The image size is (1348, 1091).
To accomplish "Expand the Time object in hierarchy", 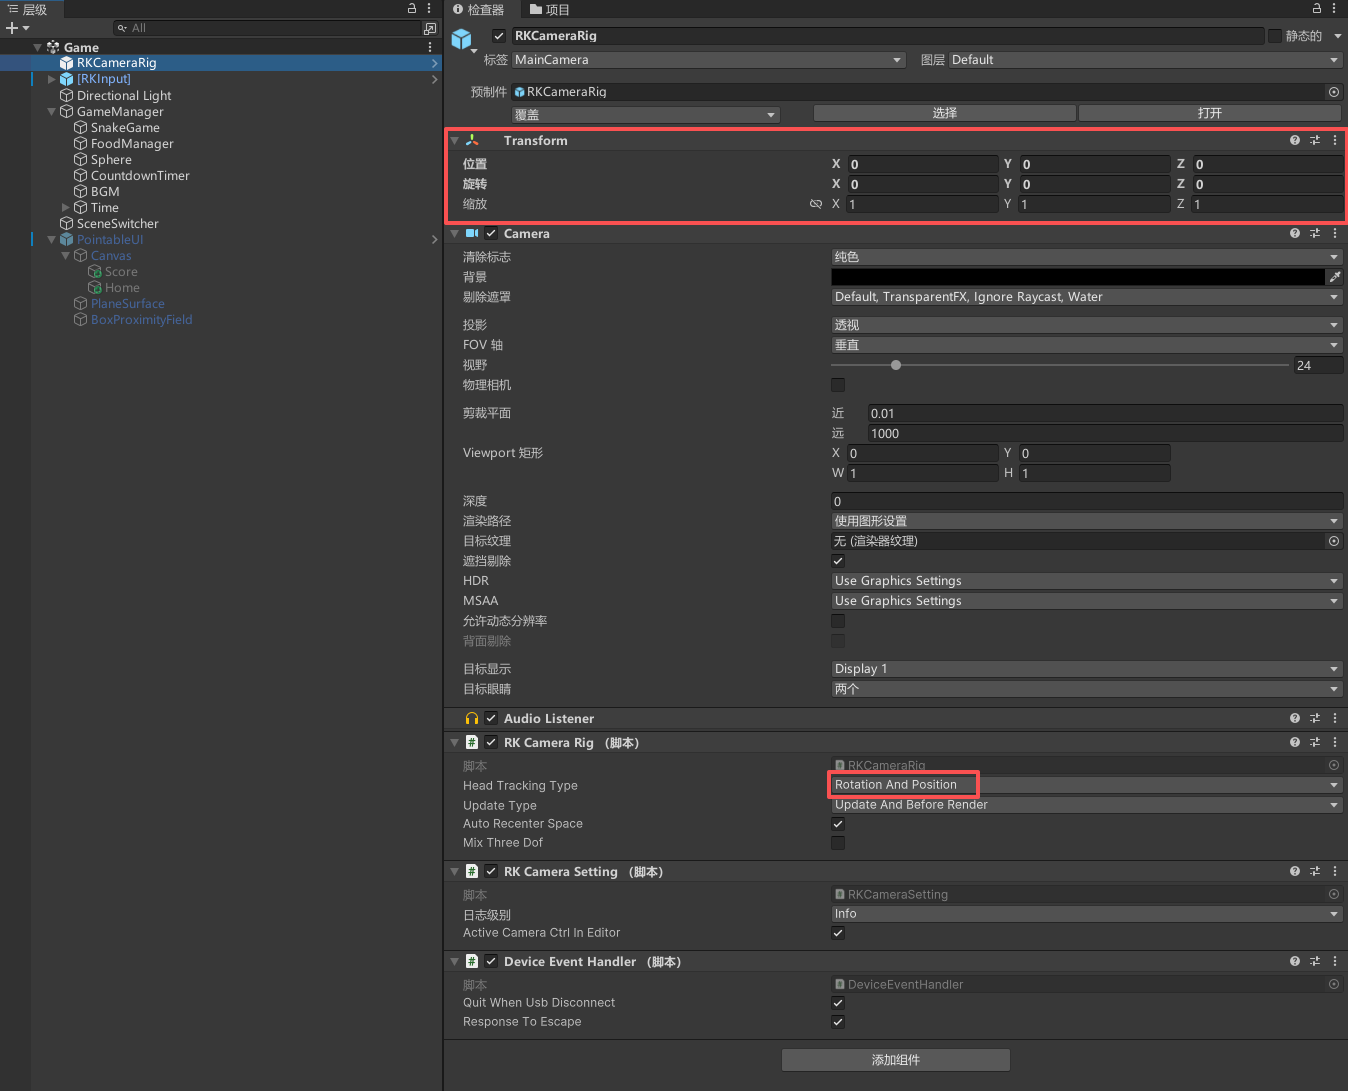I will [66, 208].
